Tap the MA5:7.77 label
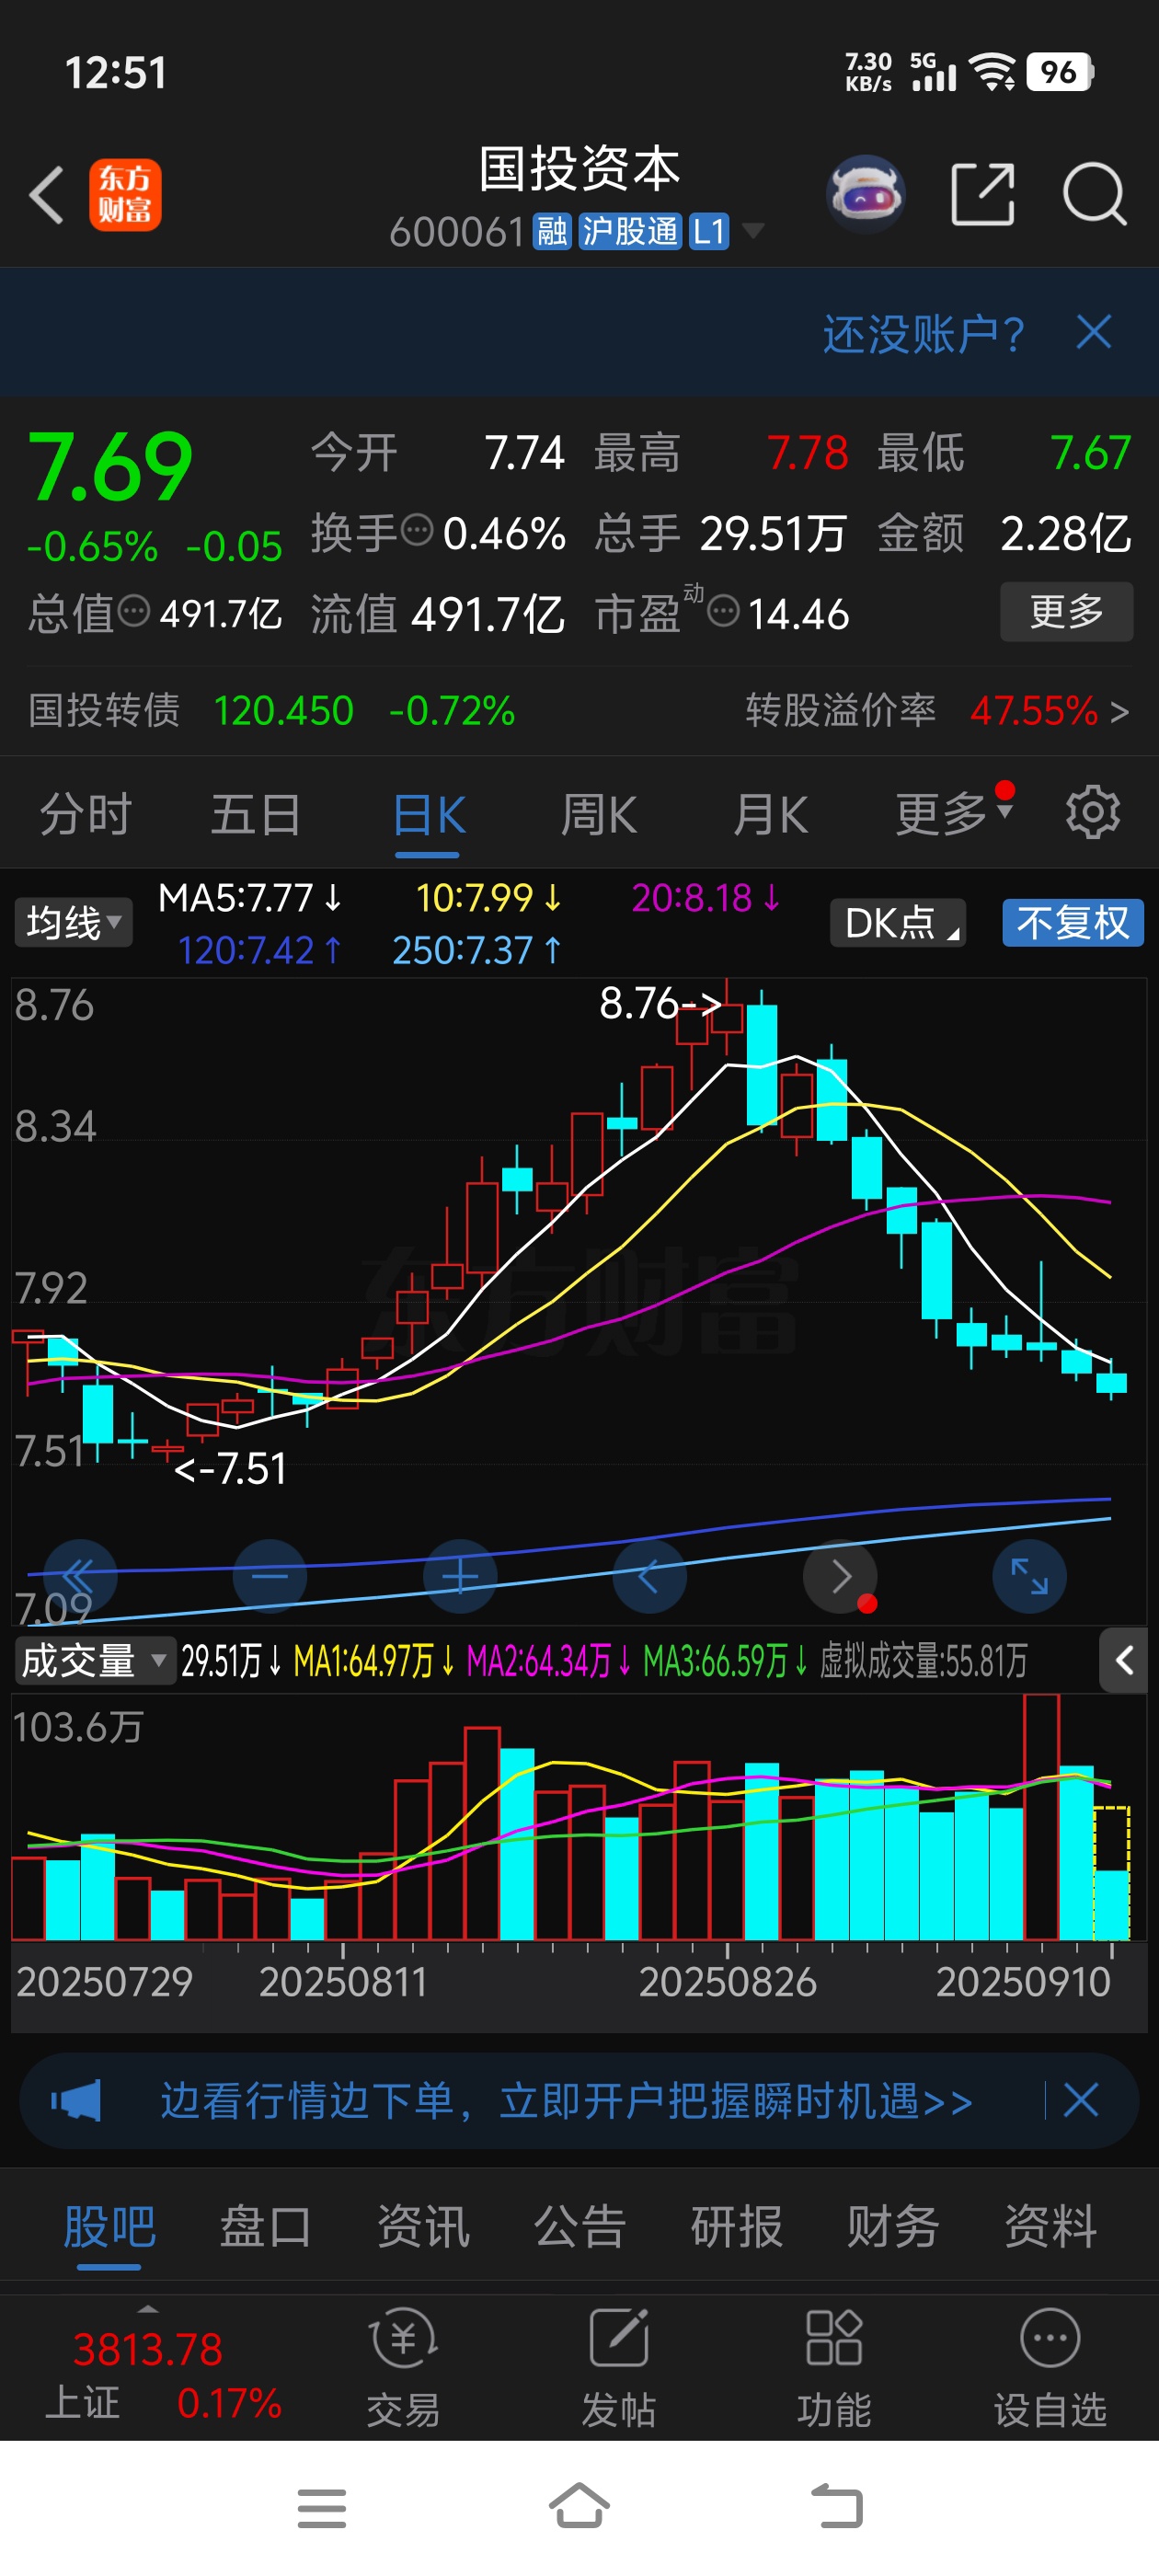 tap(250, 898)
